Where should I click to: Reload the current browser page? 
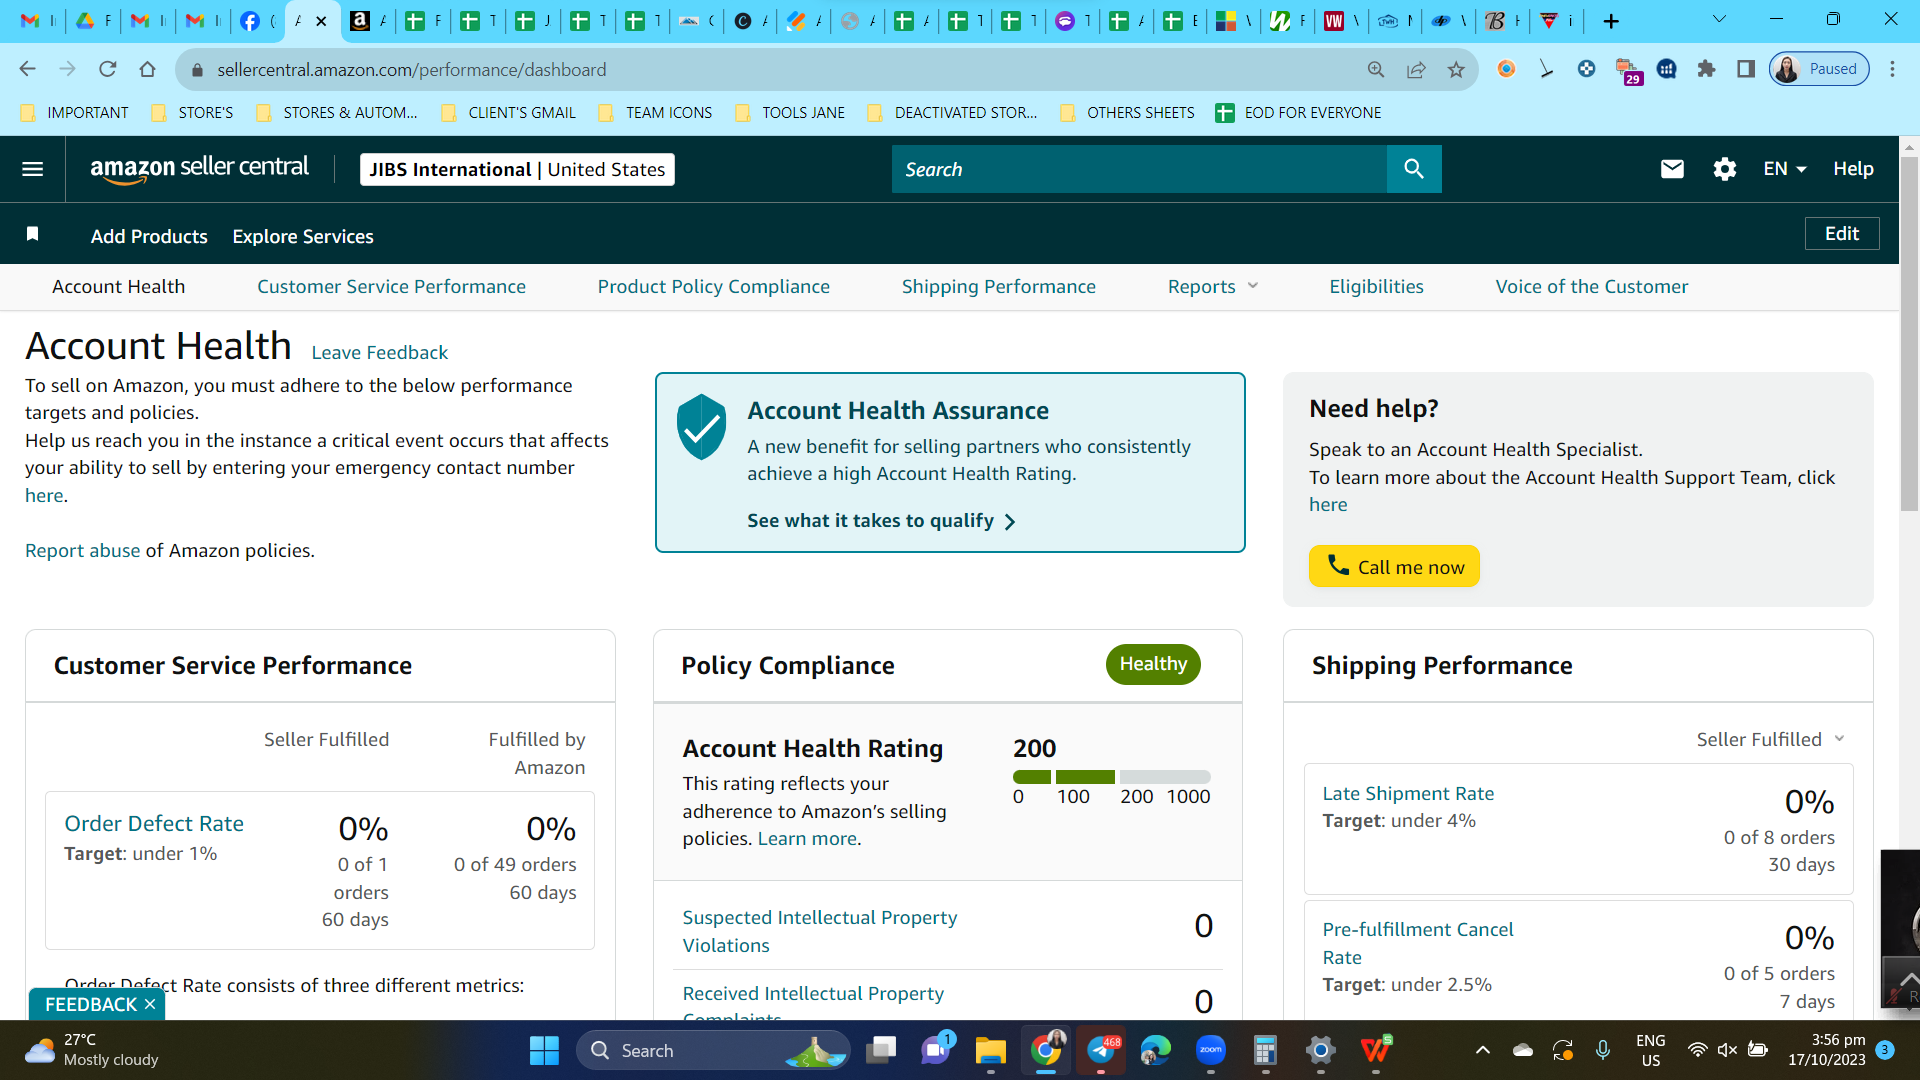[x=108, y=69]
